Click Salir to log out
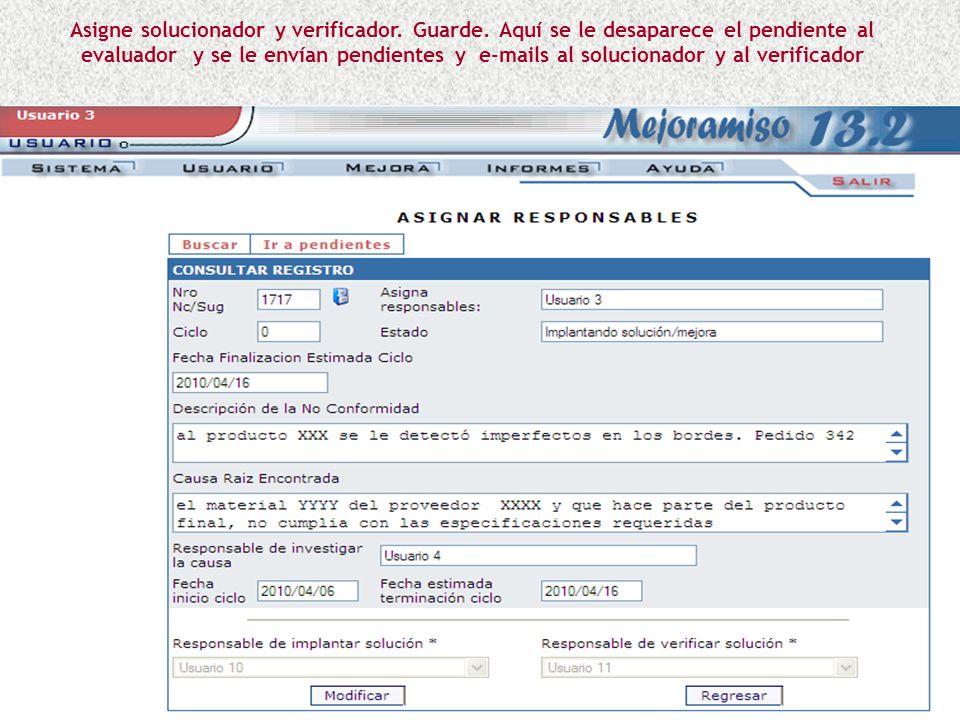960x720 pixels. pyautogui.click(x=861, y=181)
